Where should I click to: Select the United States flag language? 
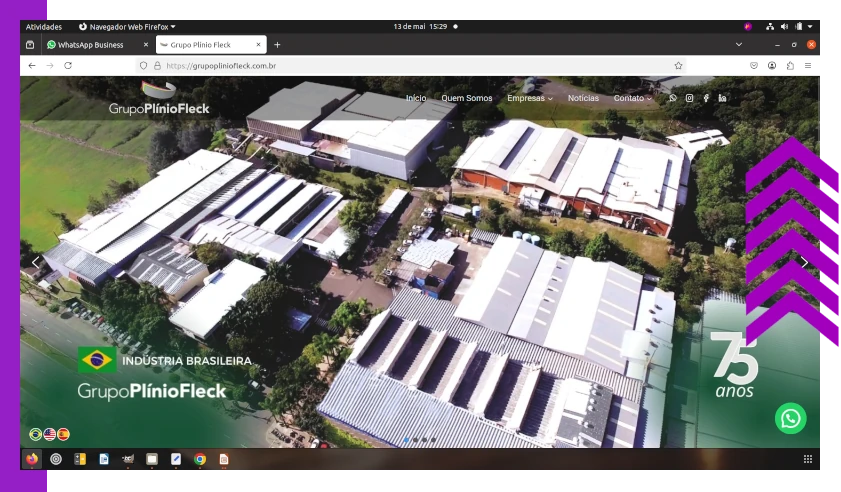coord(49,434)
